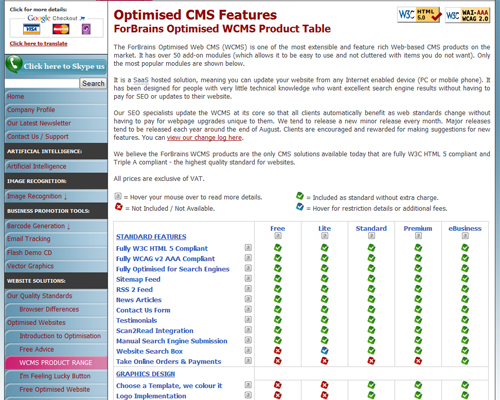
Task: Click the Standard column header
Action: pyautogui.click(x=371, y=228)
